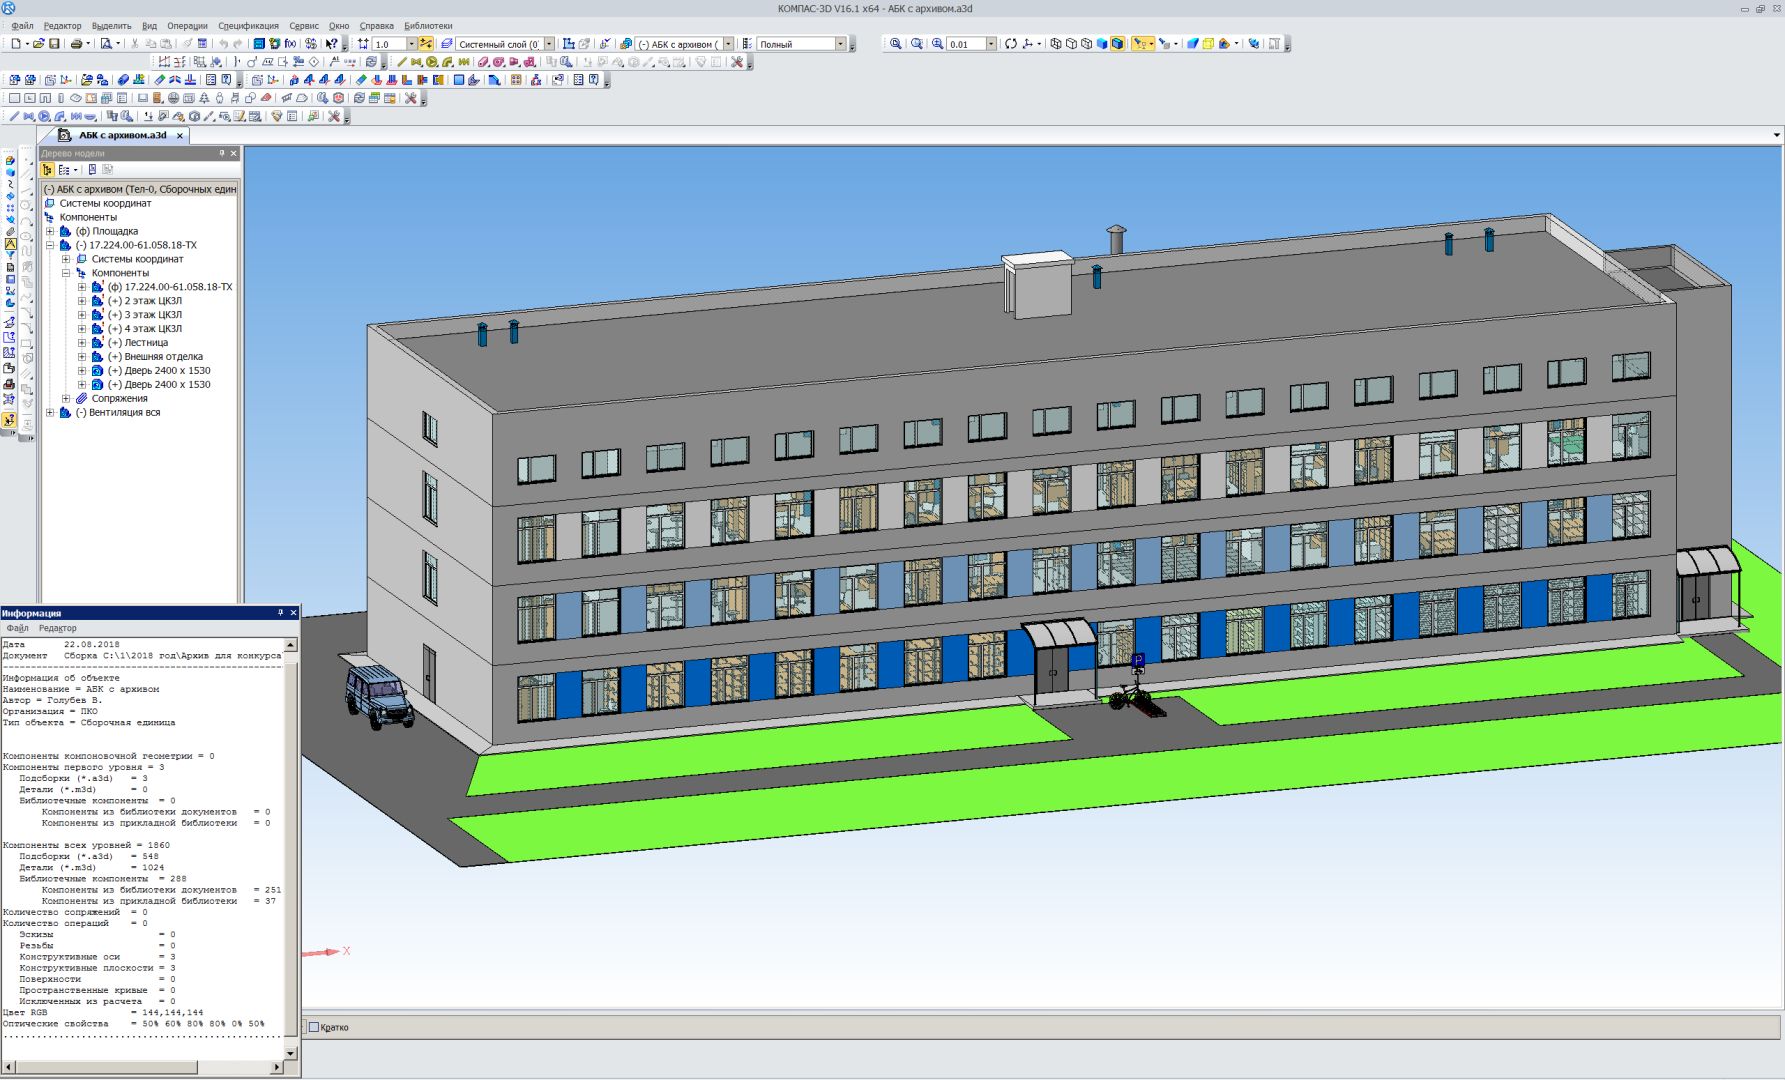Open the Системный слой layer dropdown

pos(549,44)
